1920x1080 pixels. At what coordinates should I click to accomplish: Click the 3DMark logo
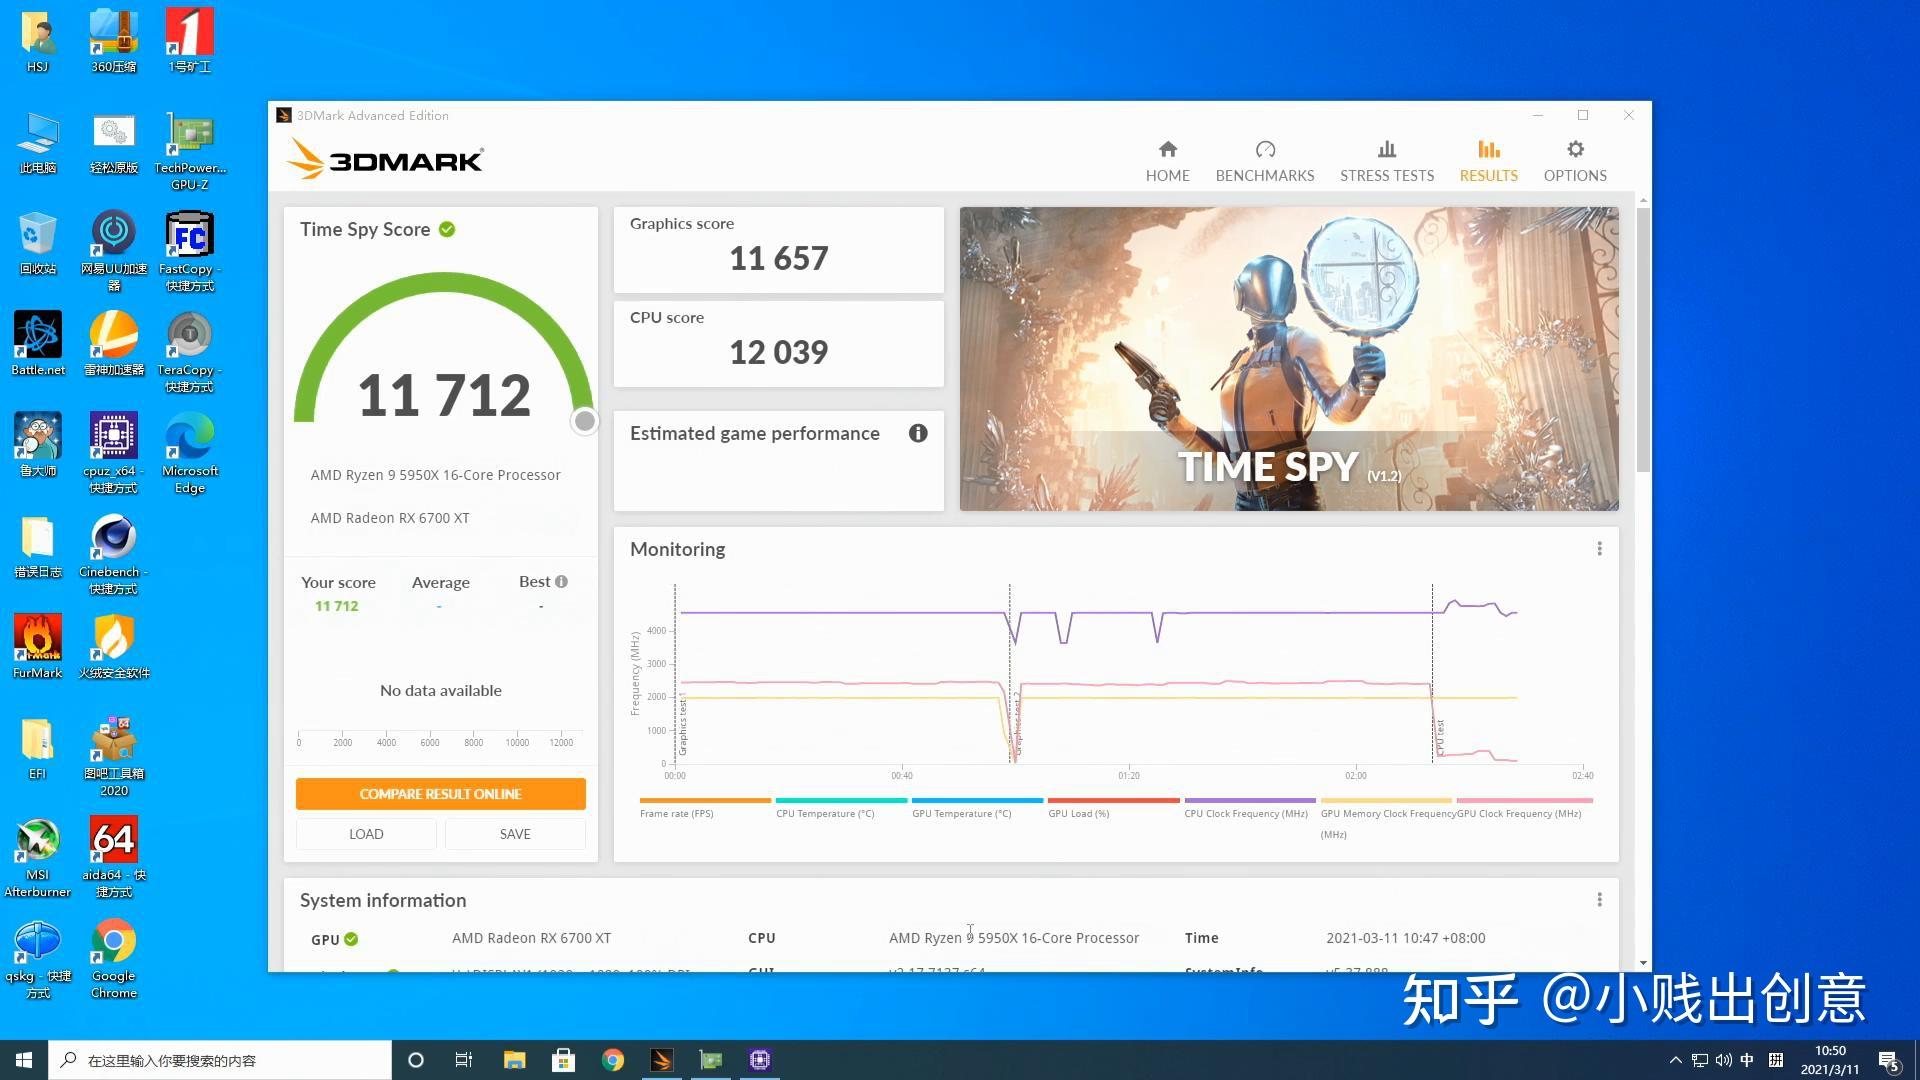pos(385,160)
